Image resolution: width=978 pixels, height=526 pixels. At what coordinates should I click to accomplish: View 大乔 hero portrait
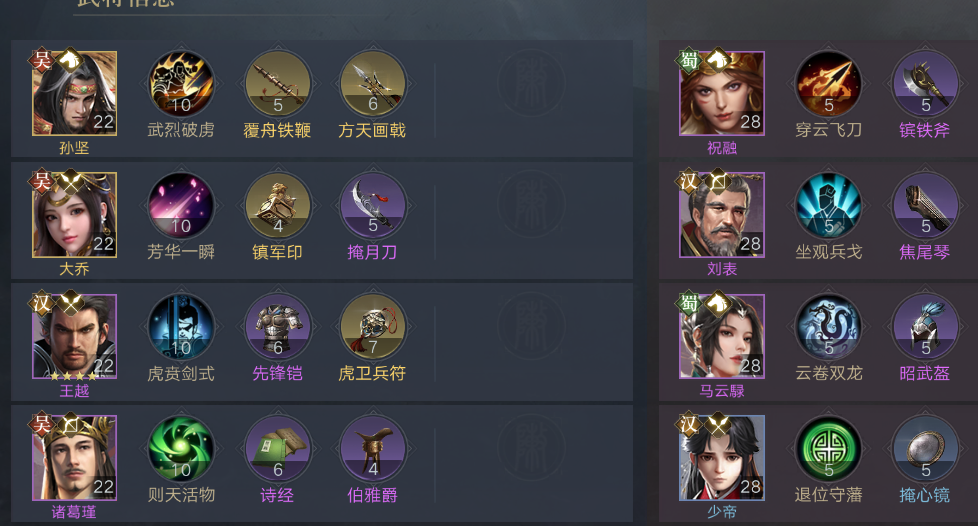click(x=74, y=215)
